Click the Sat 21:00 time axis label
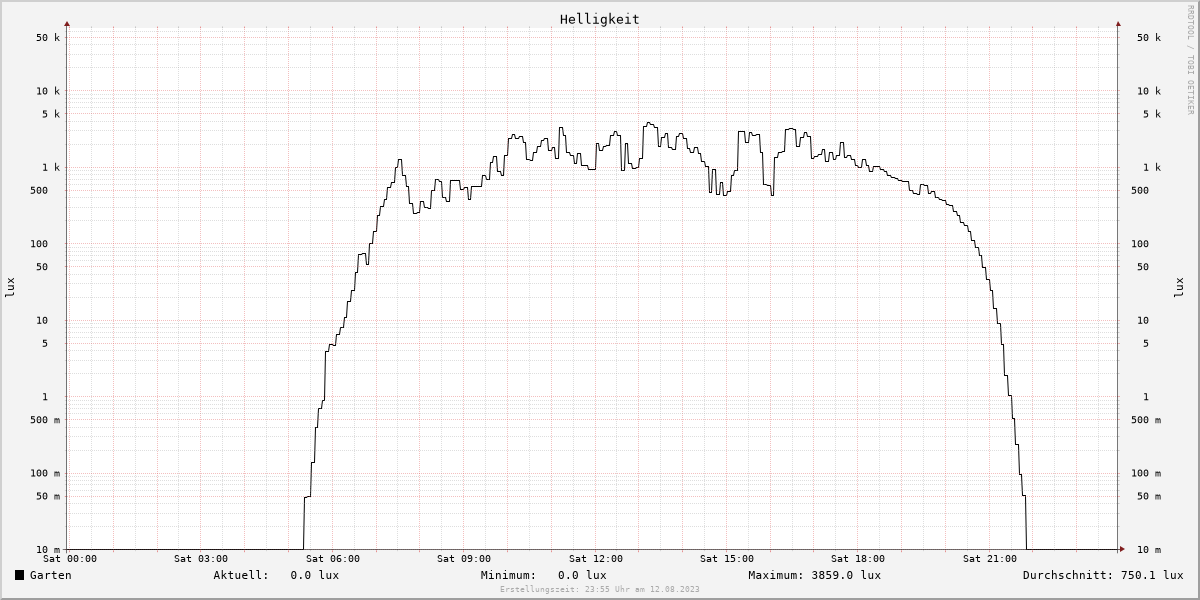1200x600 pixels. 990,558
